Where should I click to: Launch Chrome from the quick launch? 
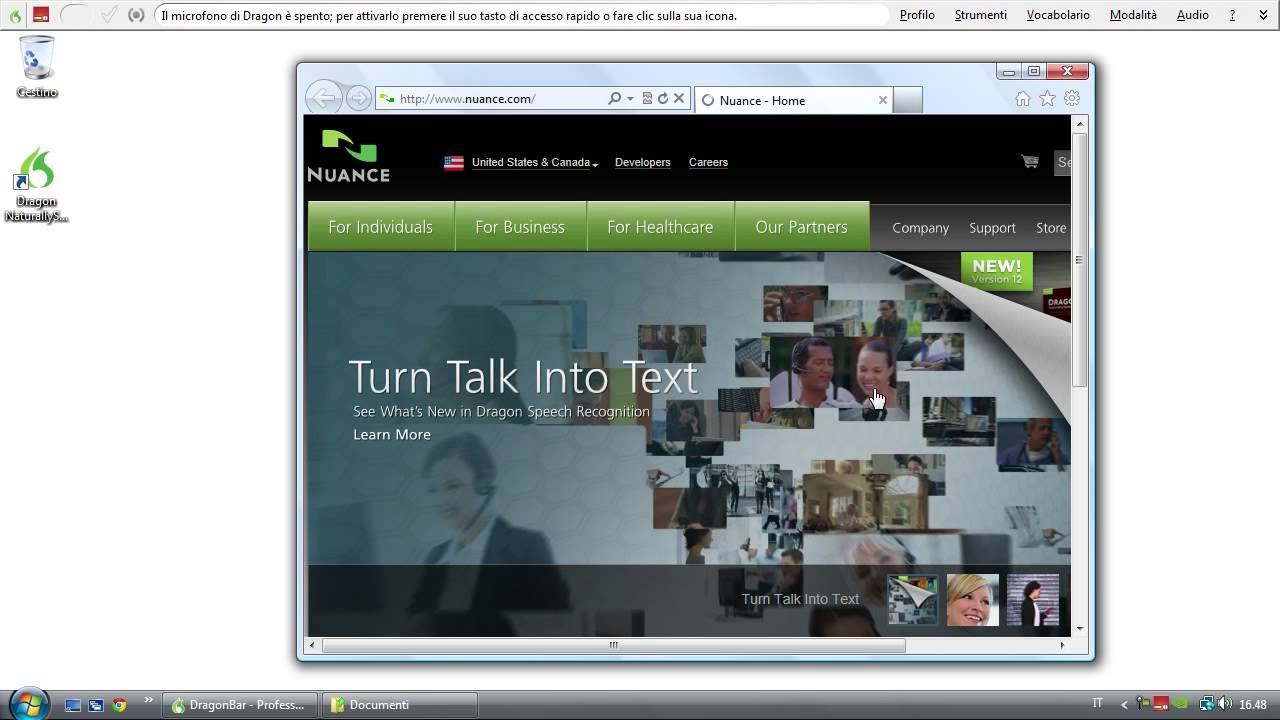click(119, 705)
